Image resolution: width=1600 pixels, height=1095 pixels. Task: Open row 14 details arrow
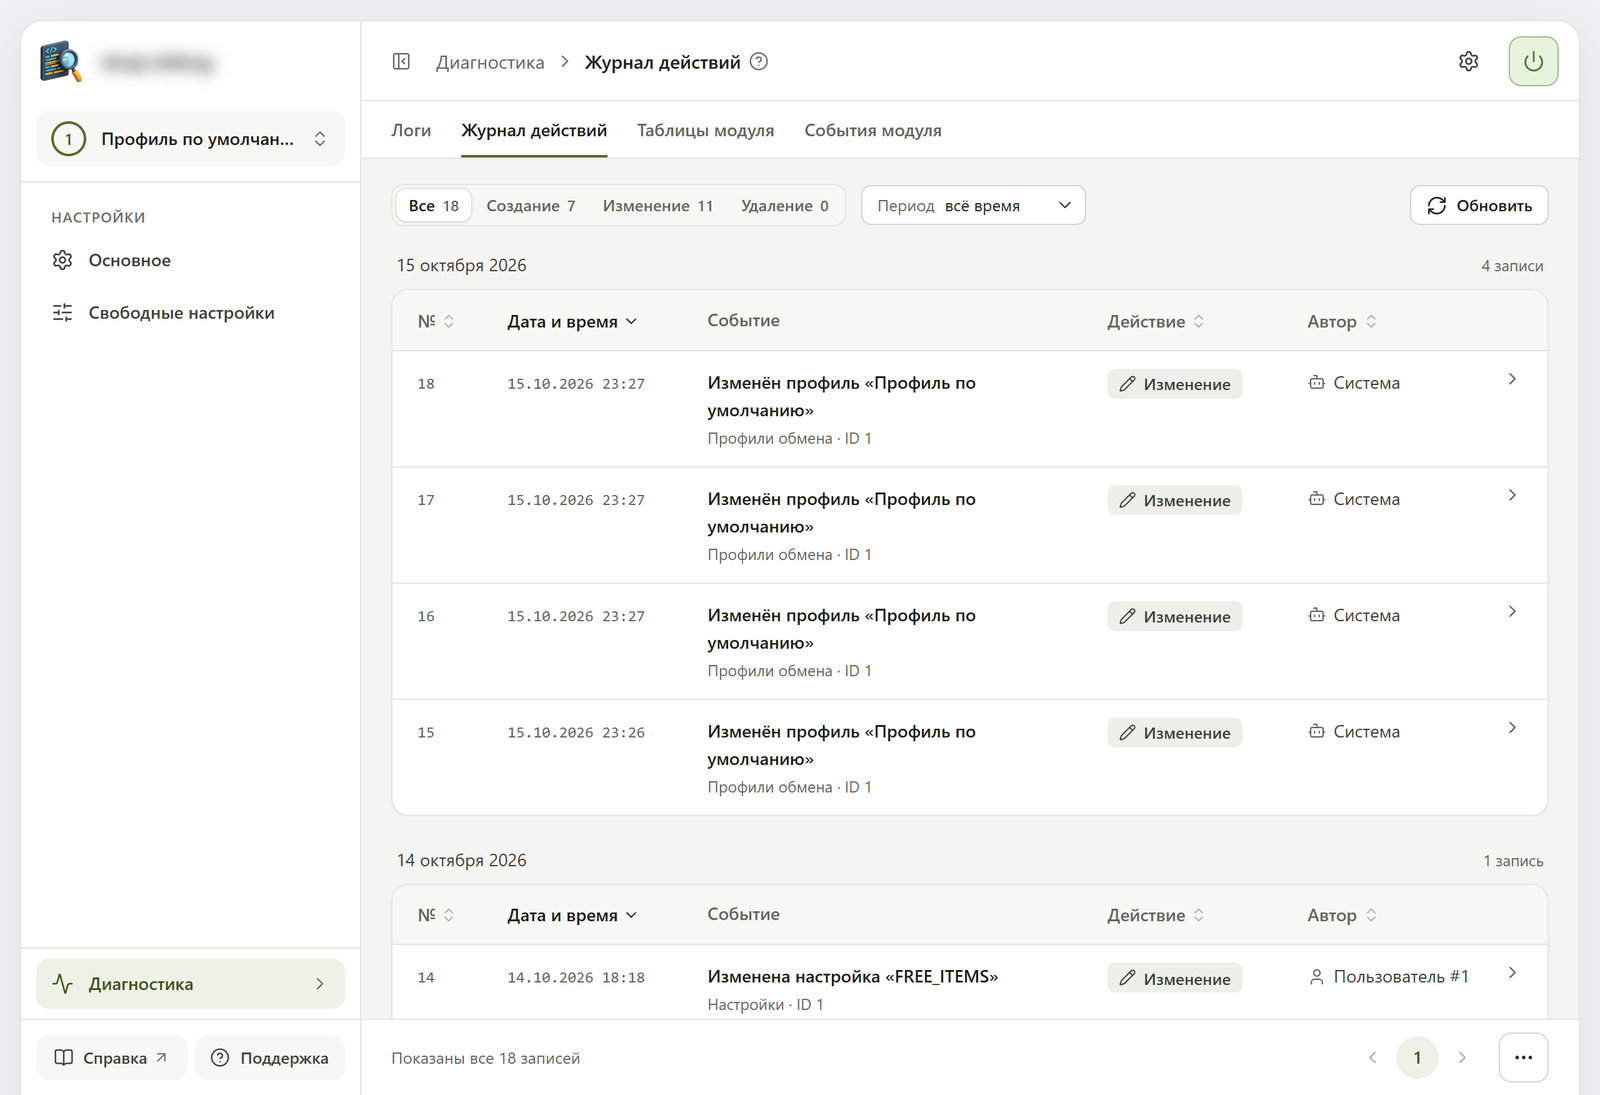(1512, 973)
